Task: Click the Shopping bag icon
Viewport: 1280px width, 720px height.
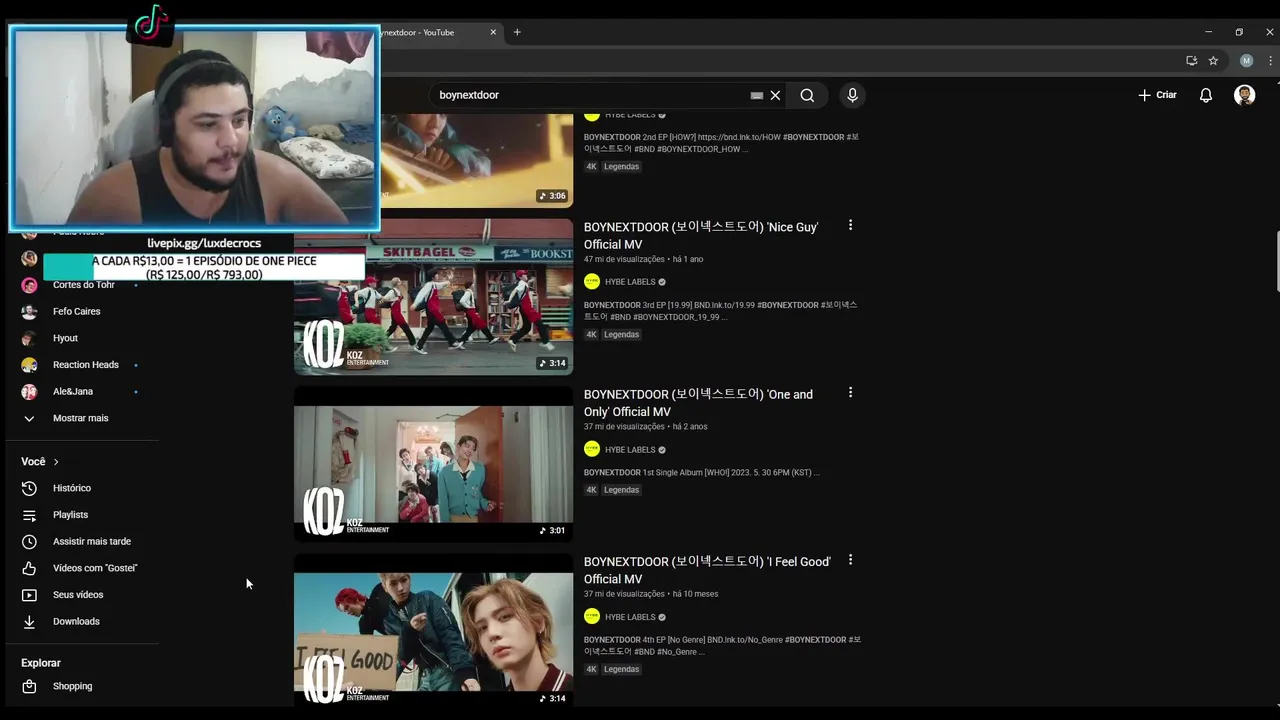Action: coord(29,686)
